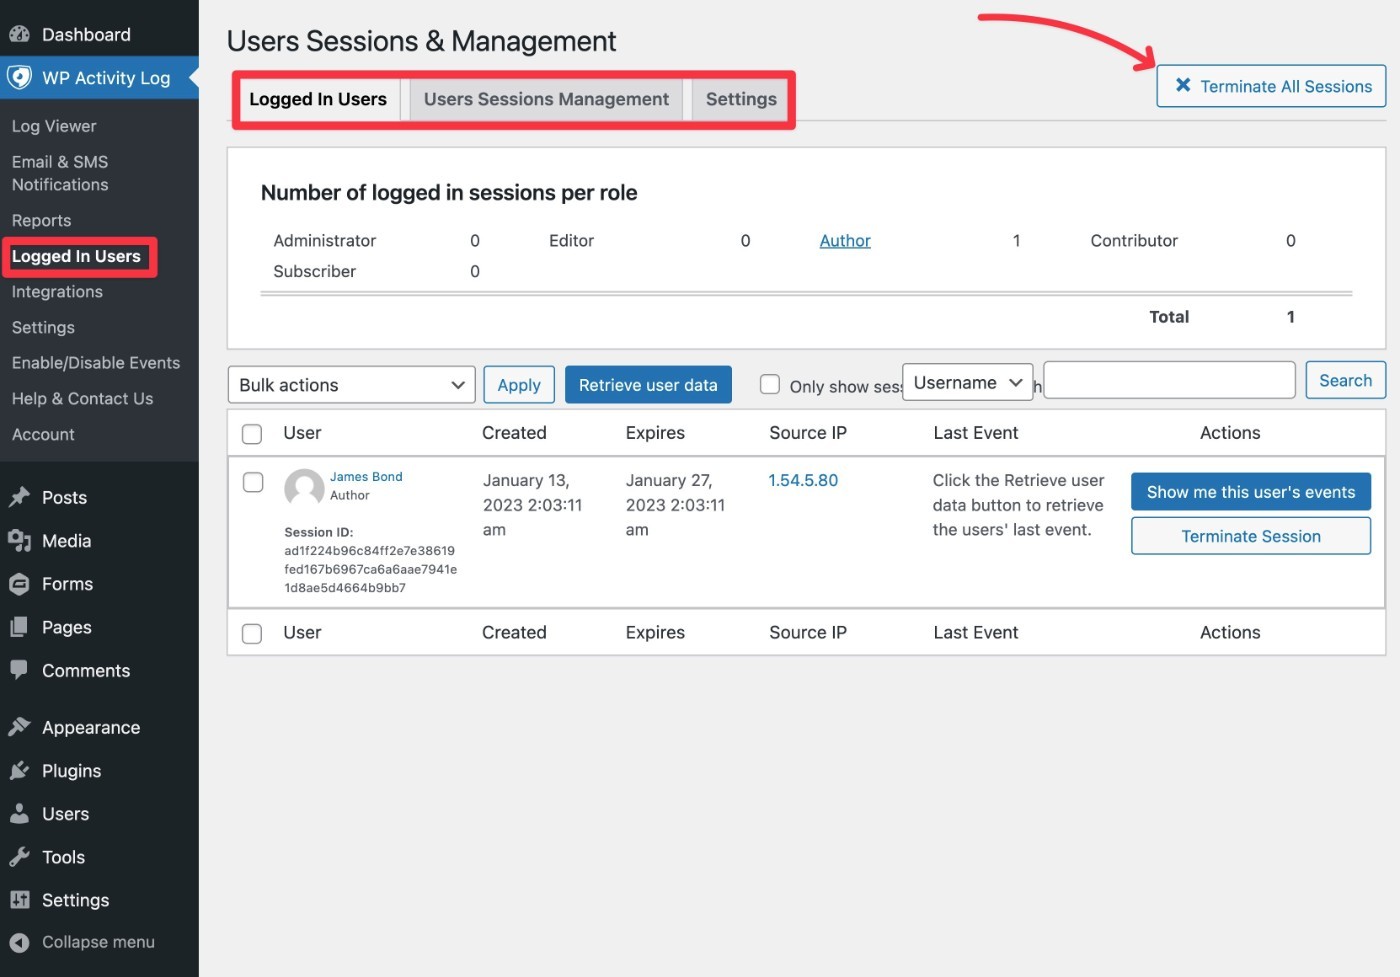Open the Settings tab at the top of the page
This screenshot has width=1400, height=977.
coord(741,99)
